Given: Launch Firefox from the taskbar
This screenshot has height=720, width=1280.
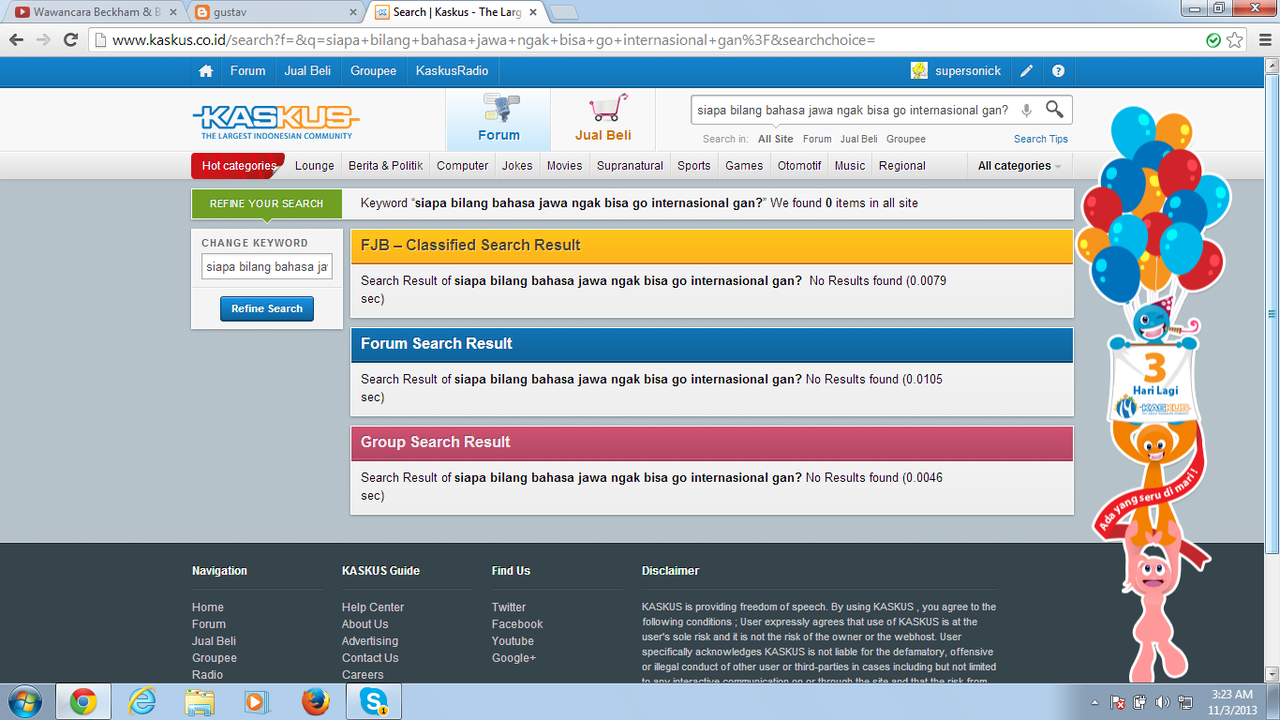Looking at the screenshot, I should point(315,702).
